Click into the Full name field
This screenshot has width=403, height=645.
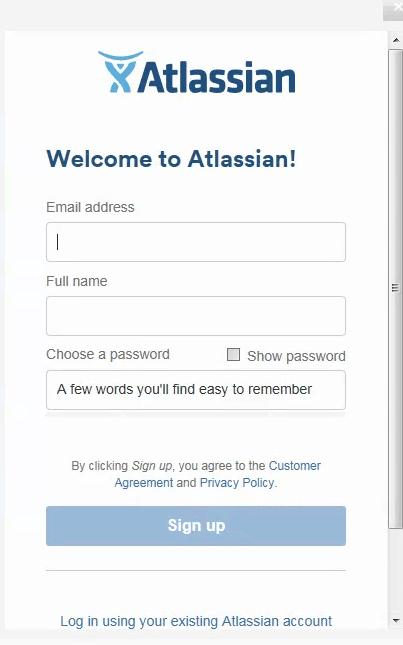coord(196,316)
